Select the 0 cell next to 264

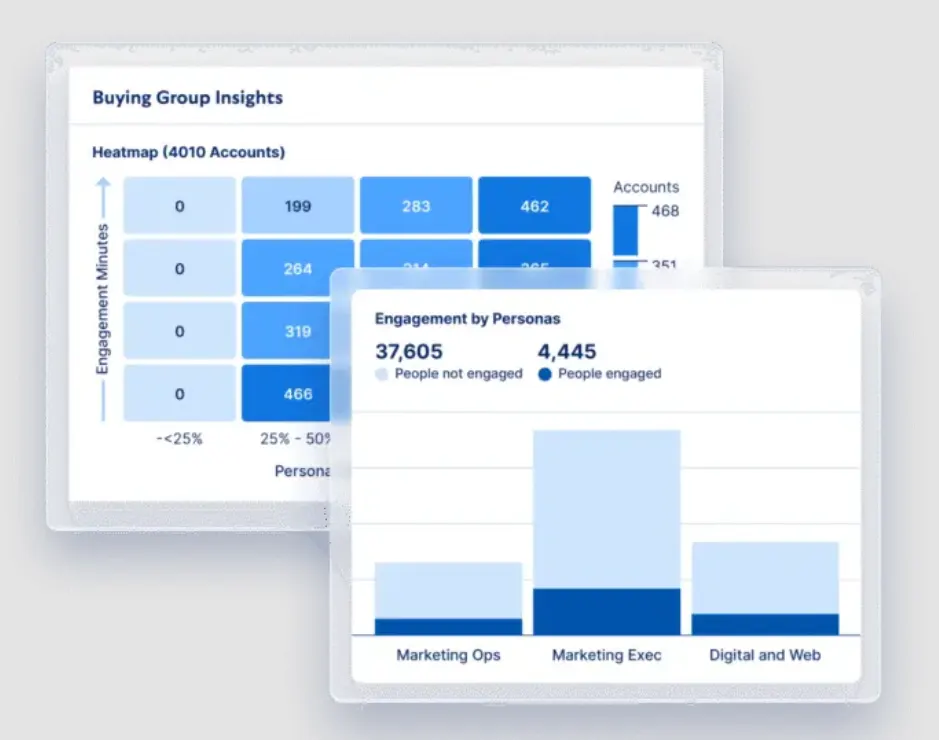pyautogui.click(x=180, y=268)
